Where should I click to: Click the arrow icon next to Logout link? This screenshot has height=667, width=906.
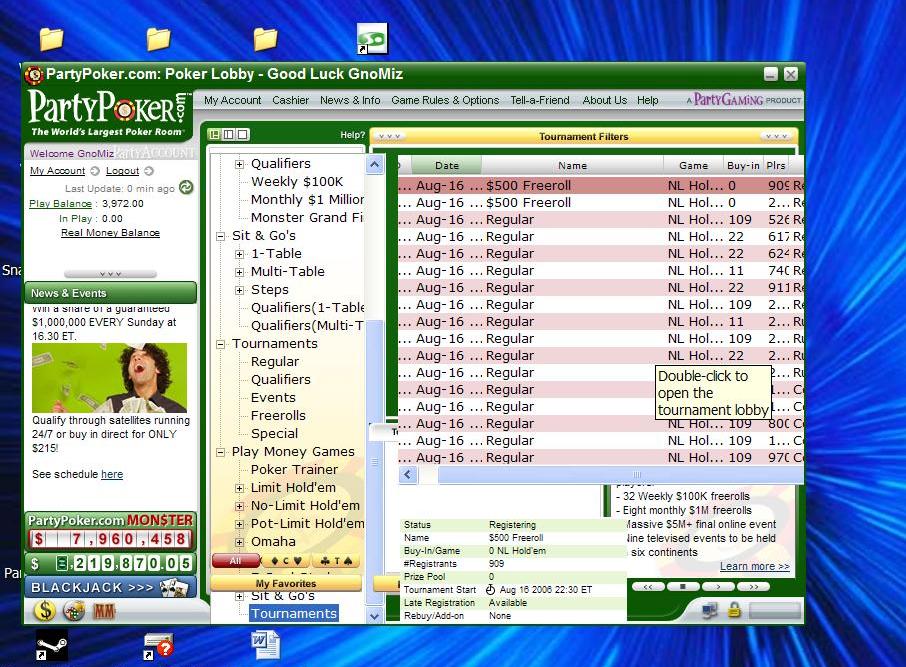pyautogui.click(x=149, y=171)
